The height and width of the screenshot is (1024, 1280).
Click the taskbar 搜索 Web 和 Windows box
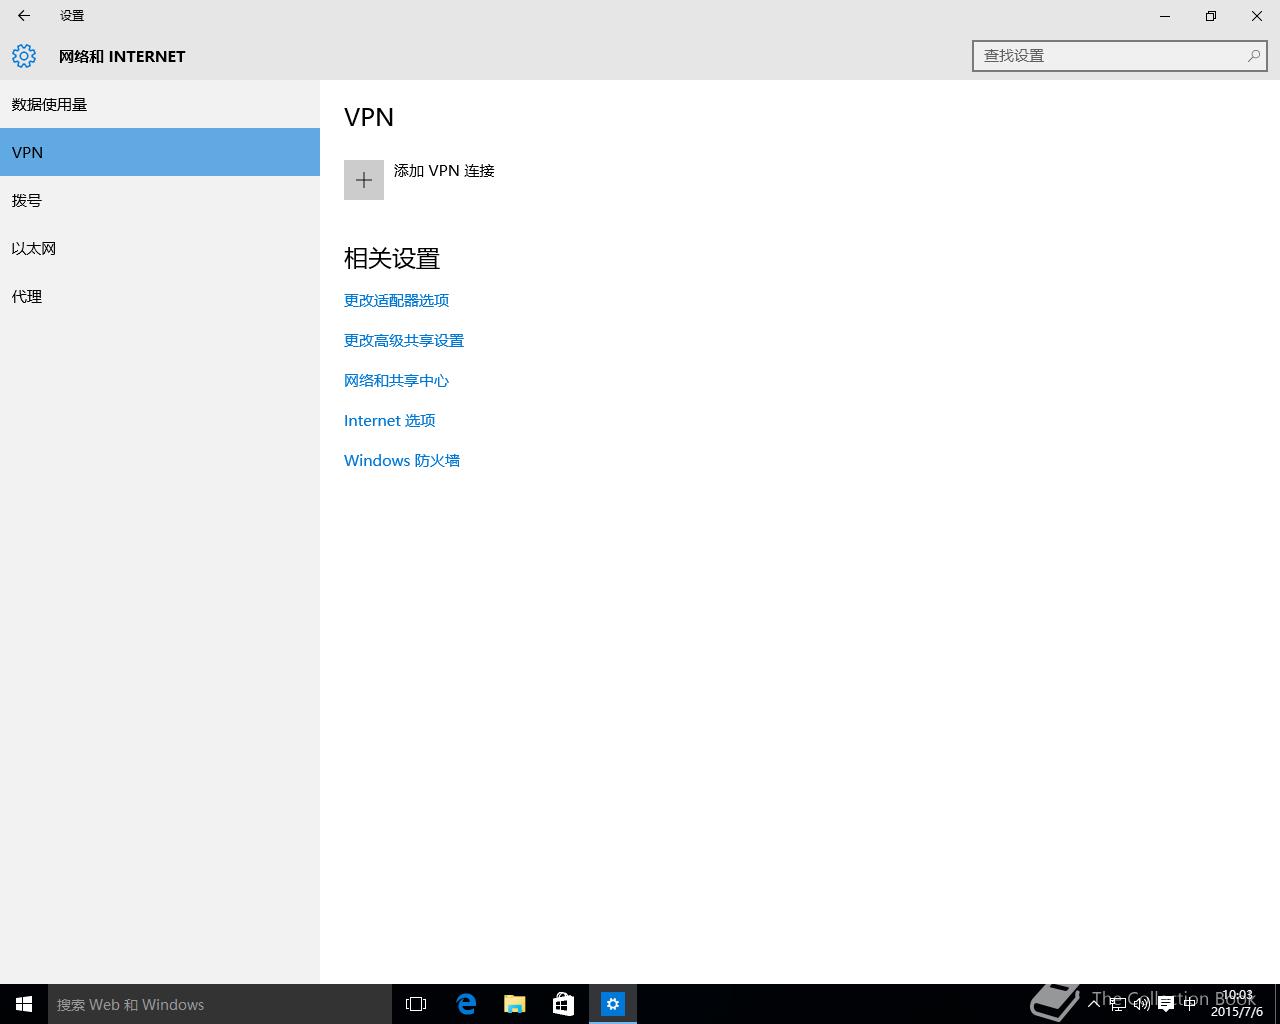220,1004
